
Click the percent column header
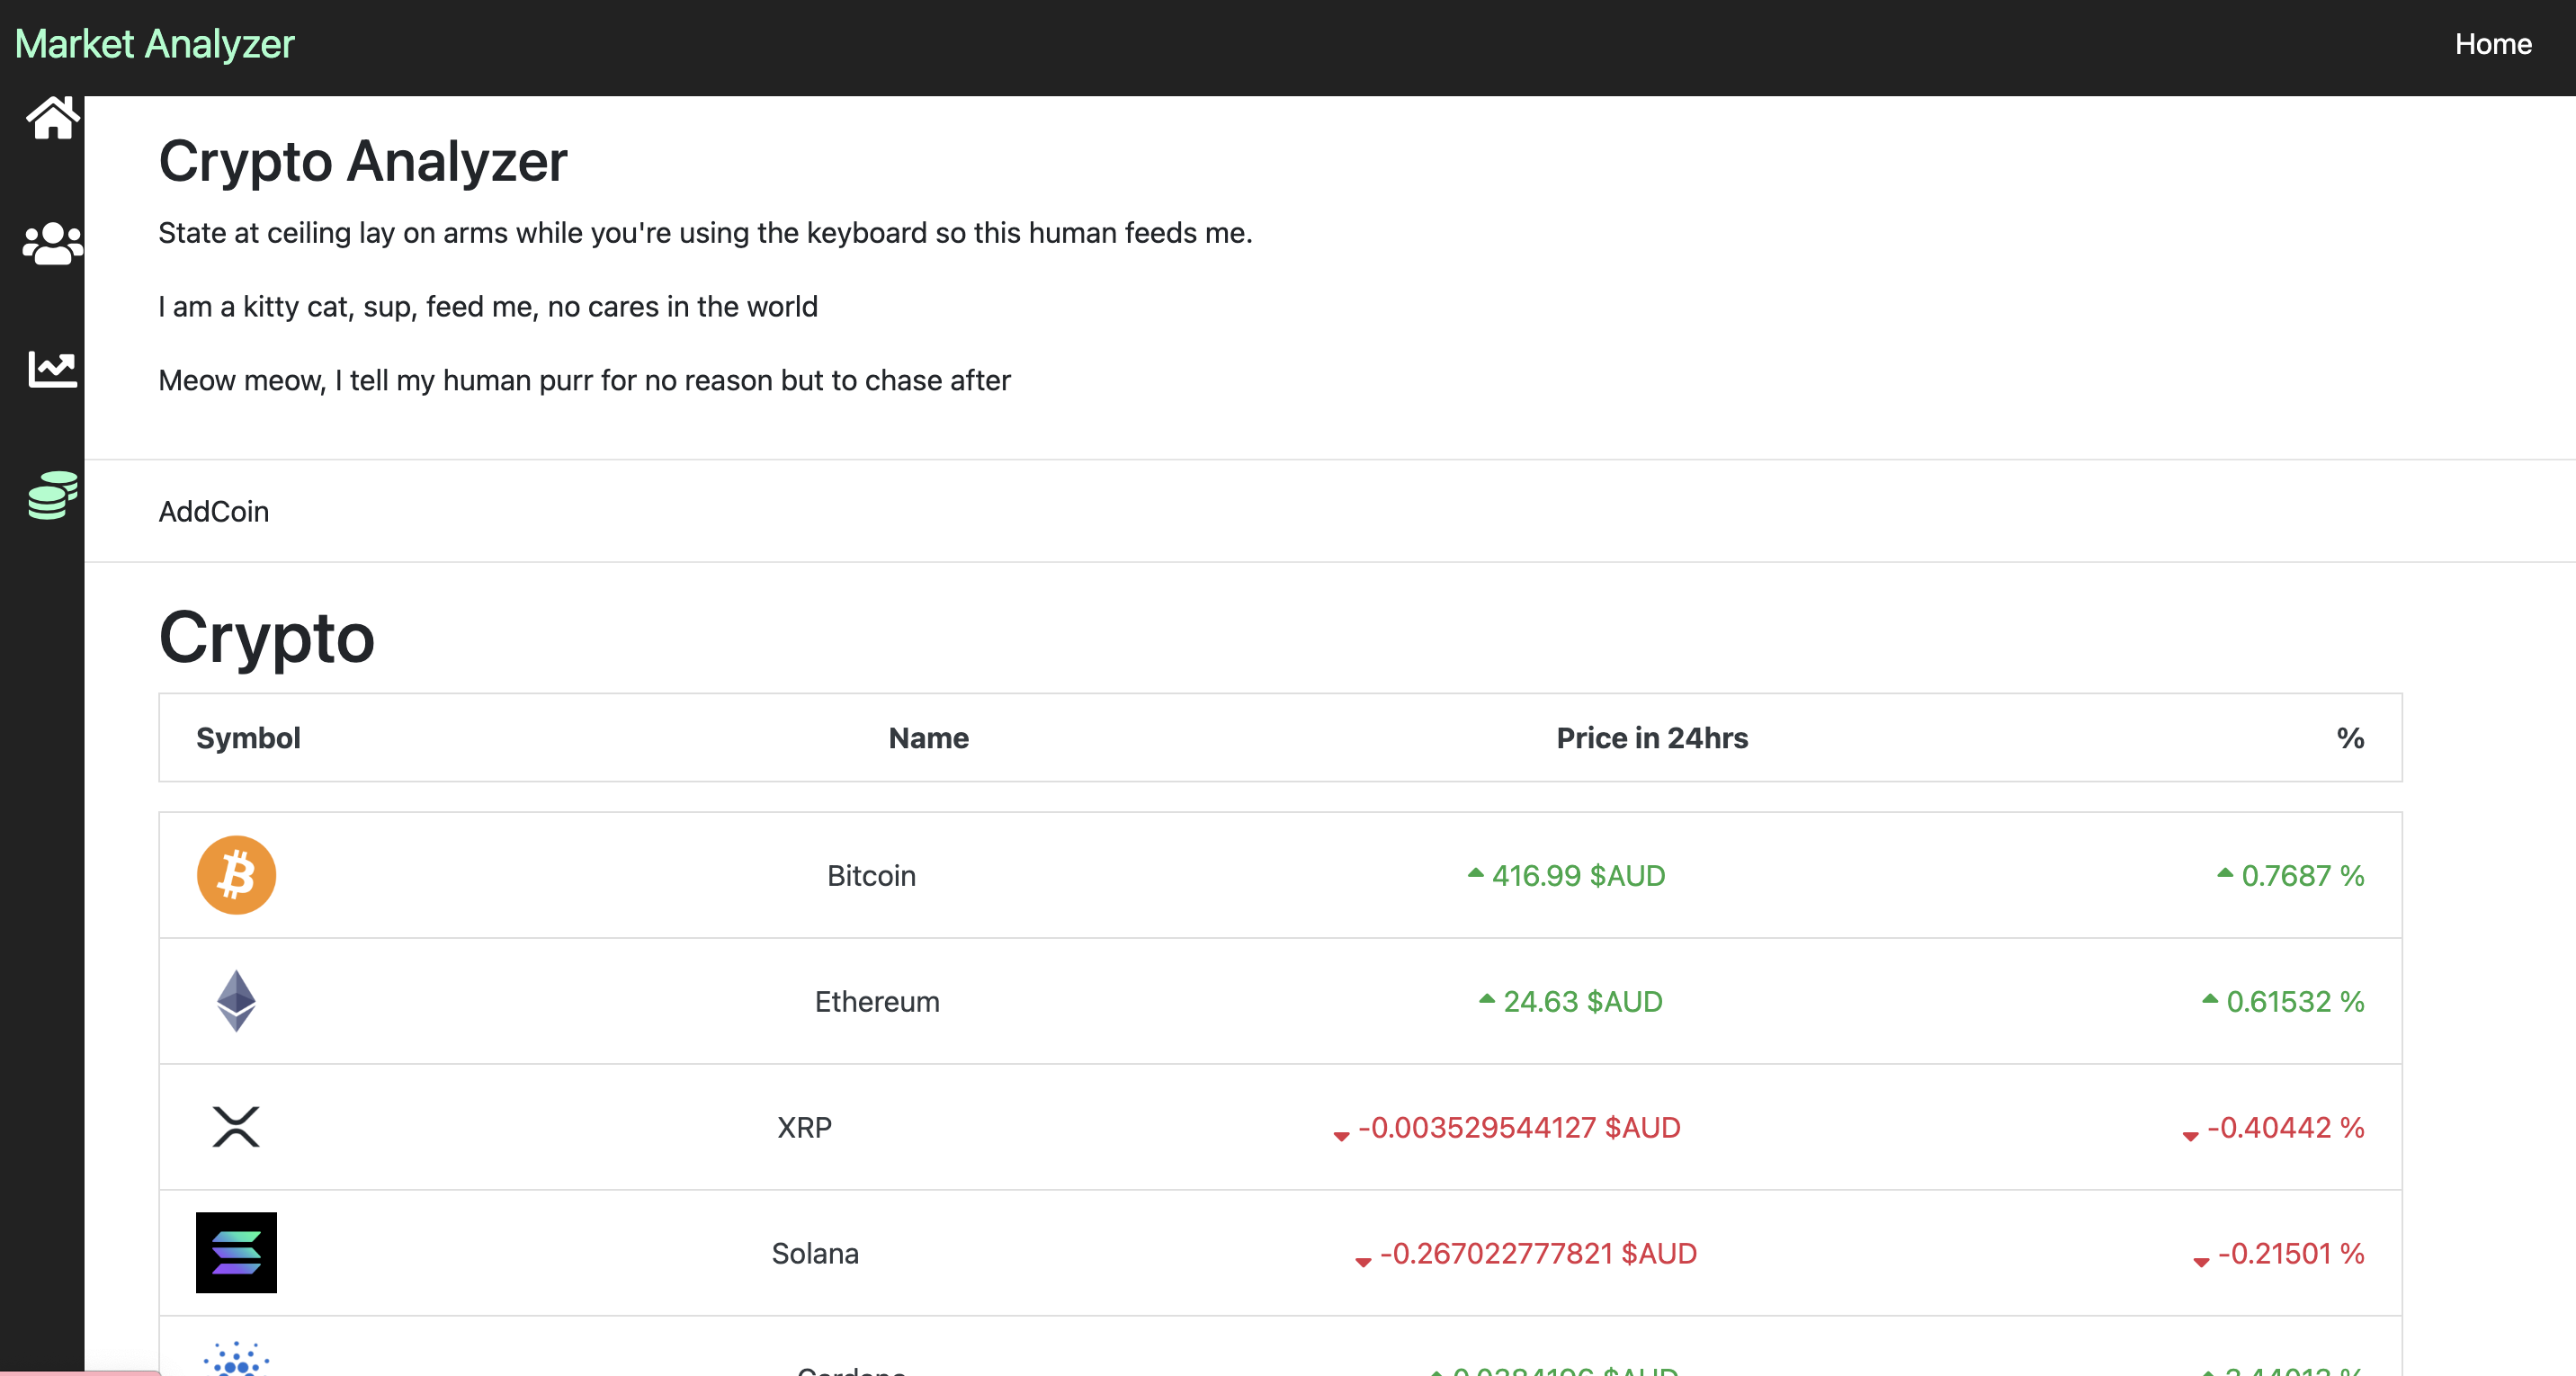point(2349,738)
